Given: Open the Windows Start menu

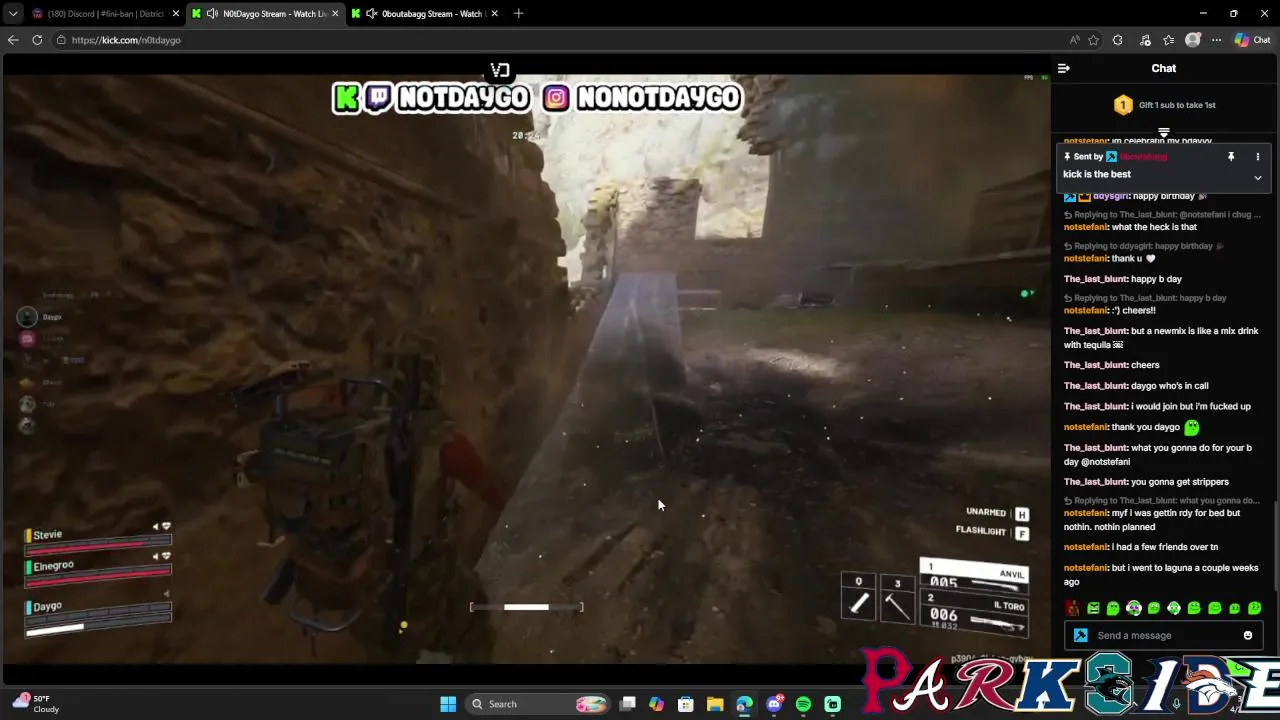Looking at the screenshot, I should pos(448,704).
